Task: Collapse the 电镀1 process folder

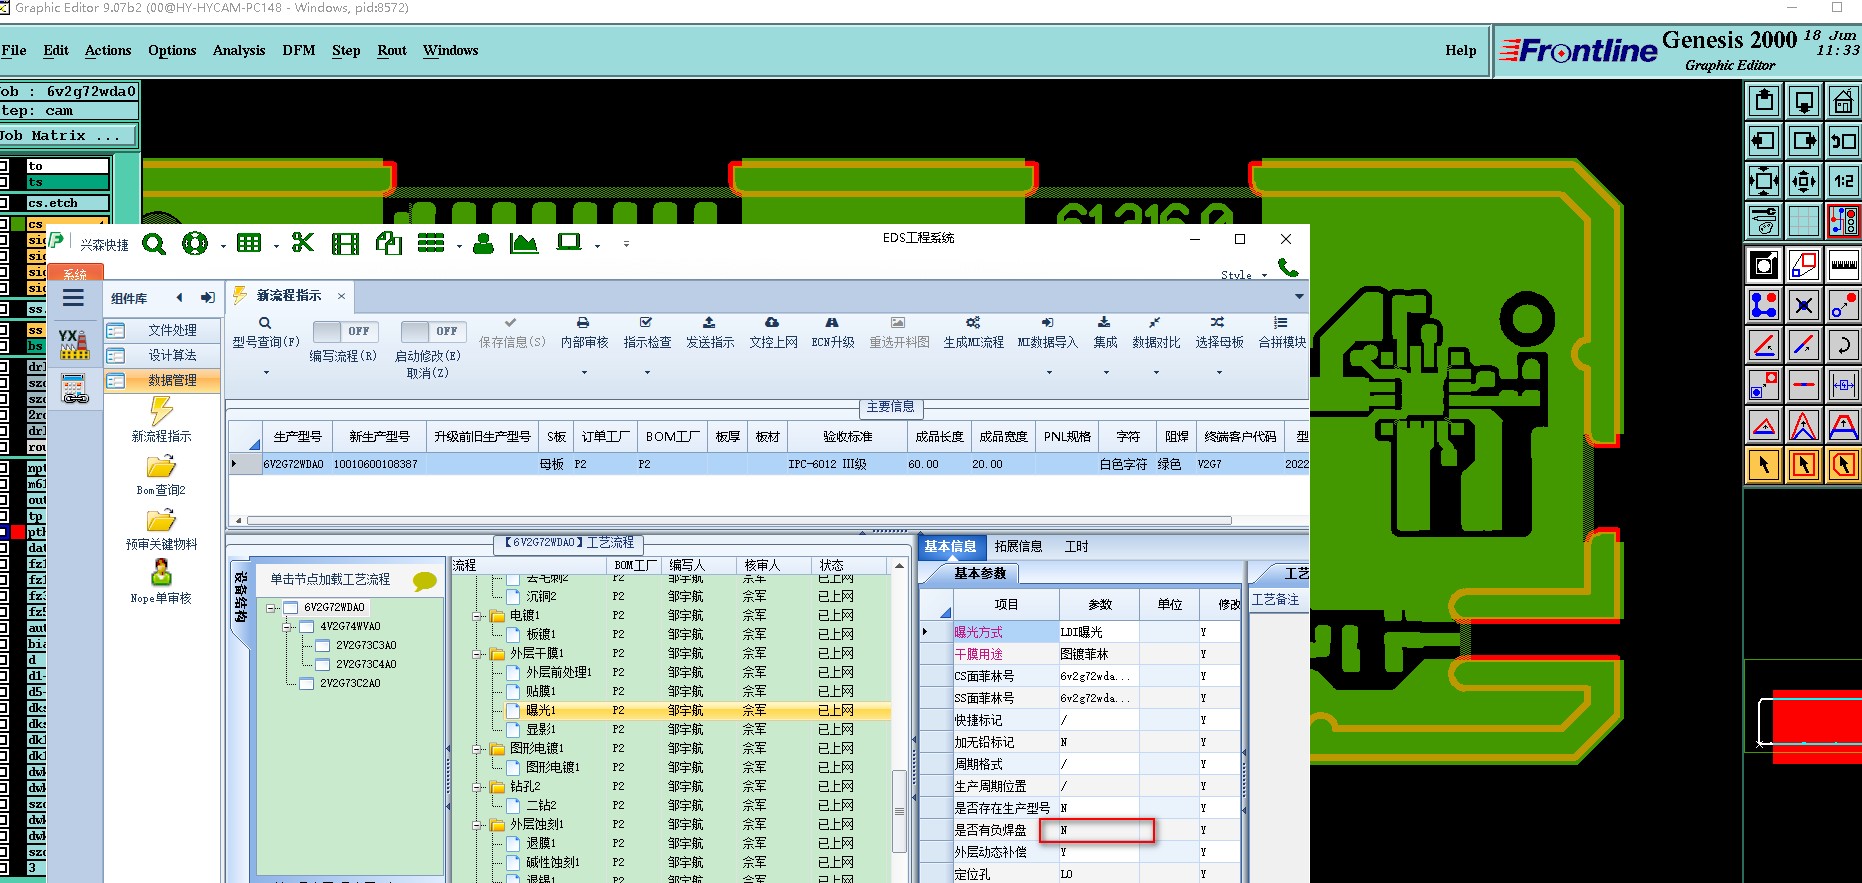Action: [x=478, y=616]
